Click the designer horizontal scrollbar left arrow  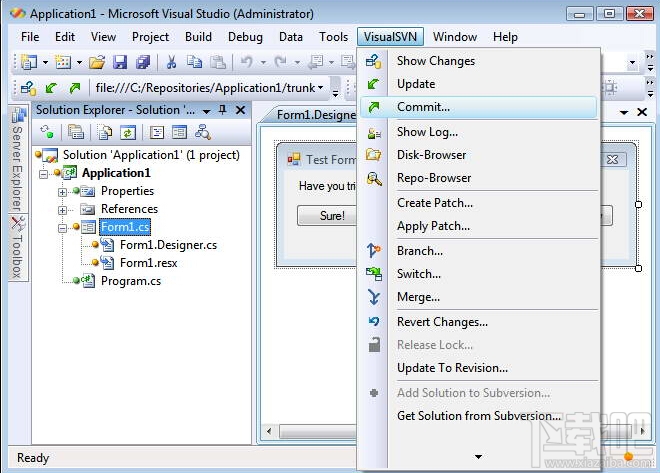(x=269, y=431)
